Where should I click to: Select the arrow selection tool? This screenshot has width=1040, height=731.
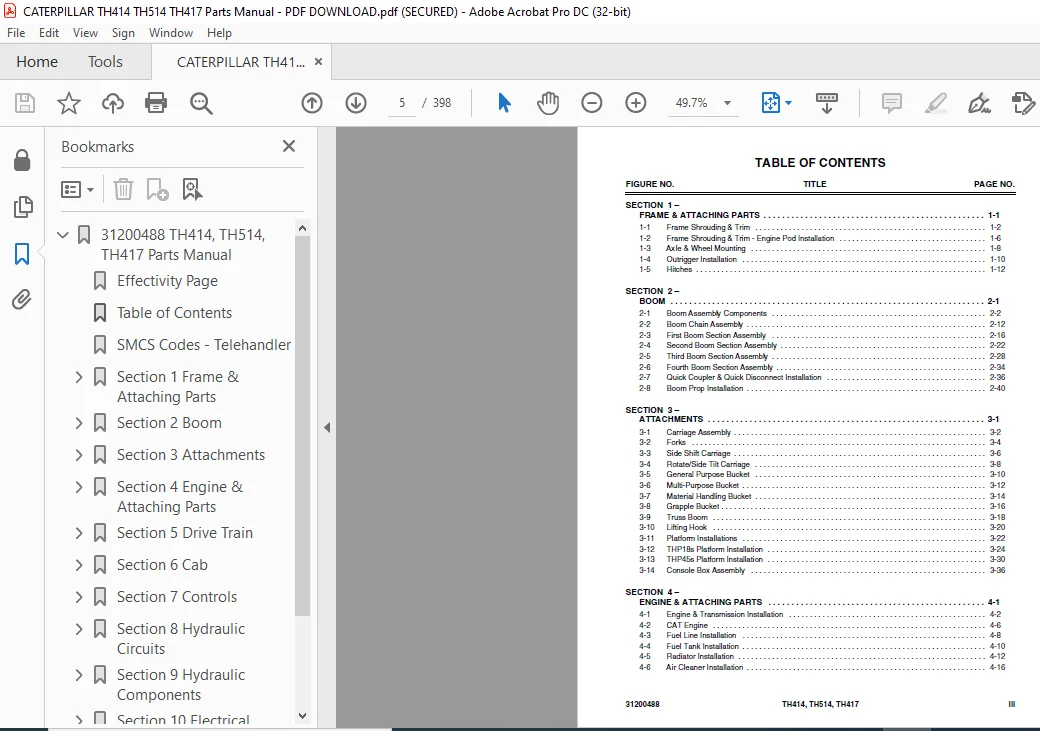click(x=504, y=103)
